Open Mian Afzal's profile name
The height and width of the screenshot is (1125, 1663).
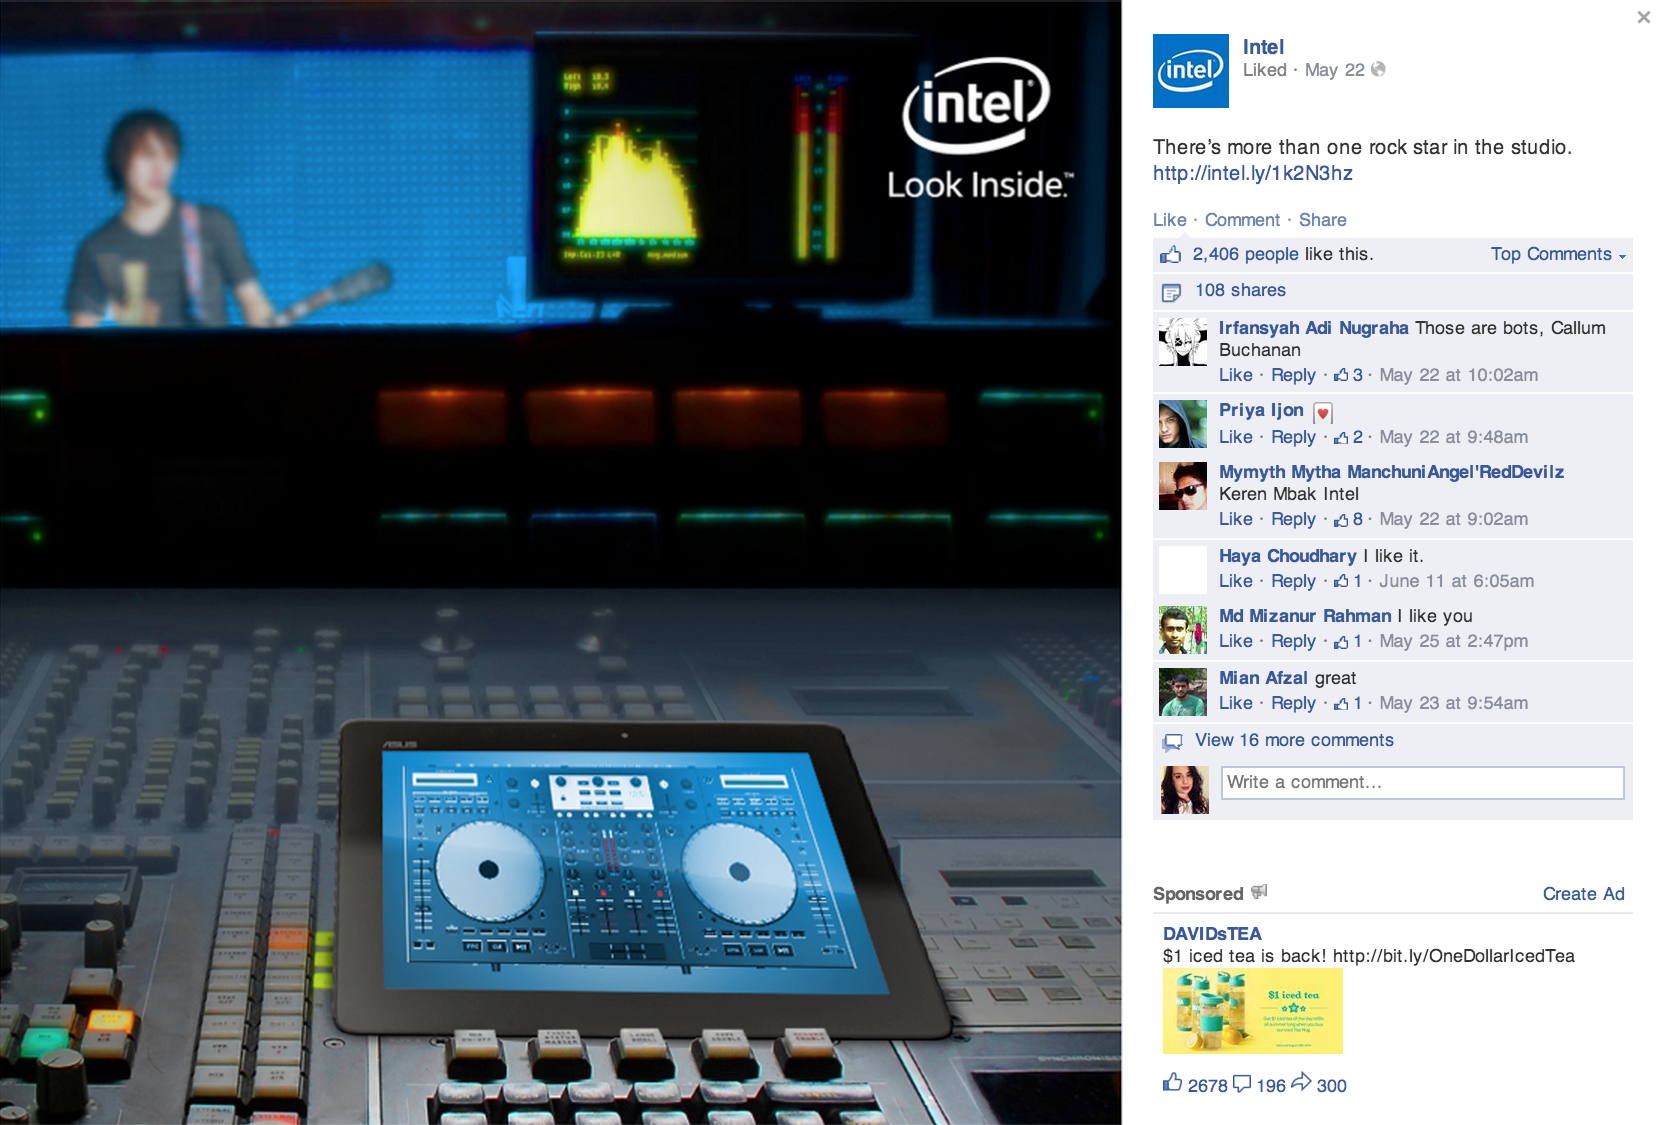pyautogui.click(x=1263, y=678)
